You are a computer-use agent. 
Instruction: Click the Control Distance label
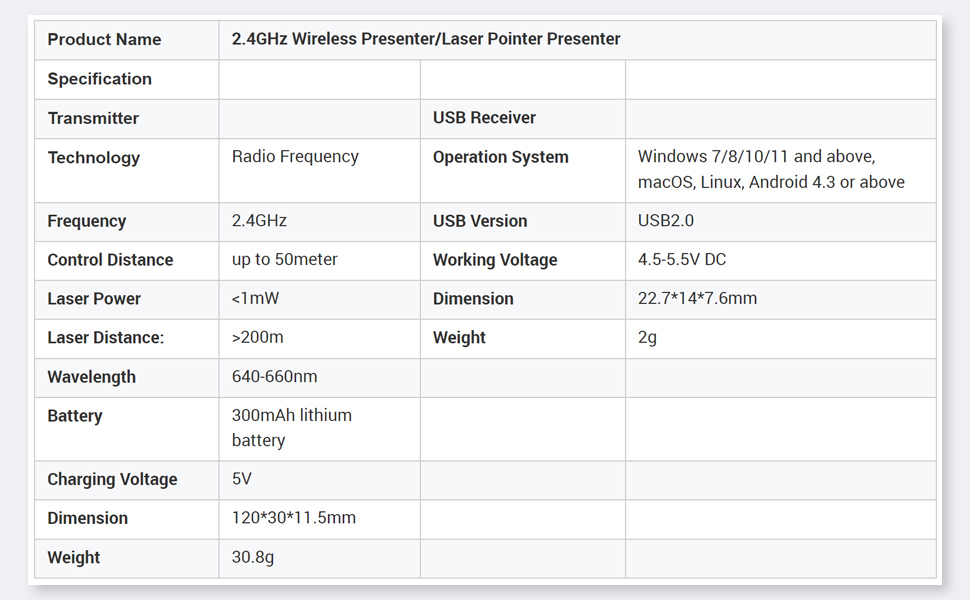[110, 260]
